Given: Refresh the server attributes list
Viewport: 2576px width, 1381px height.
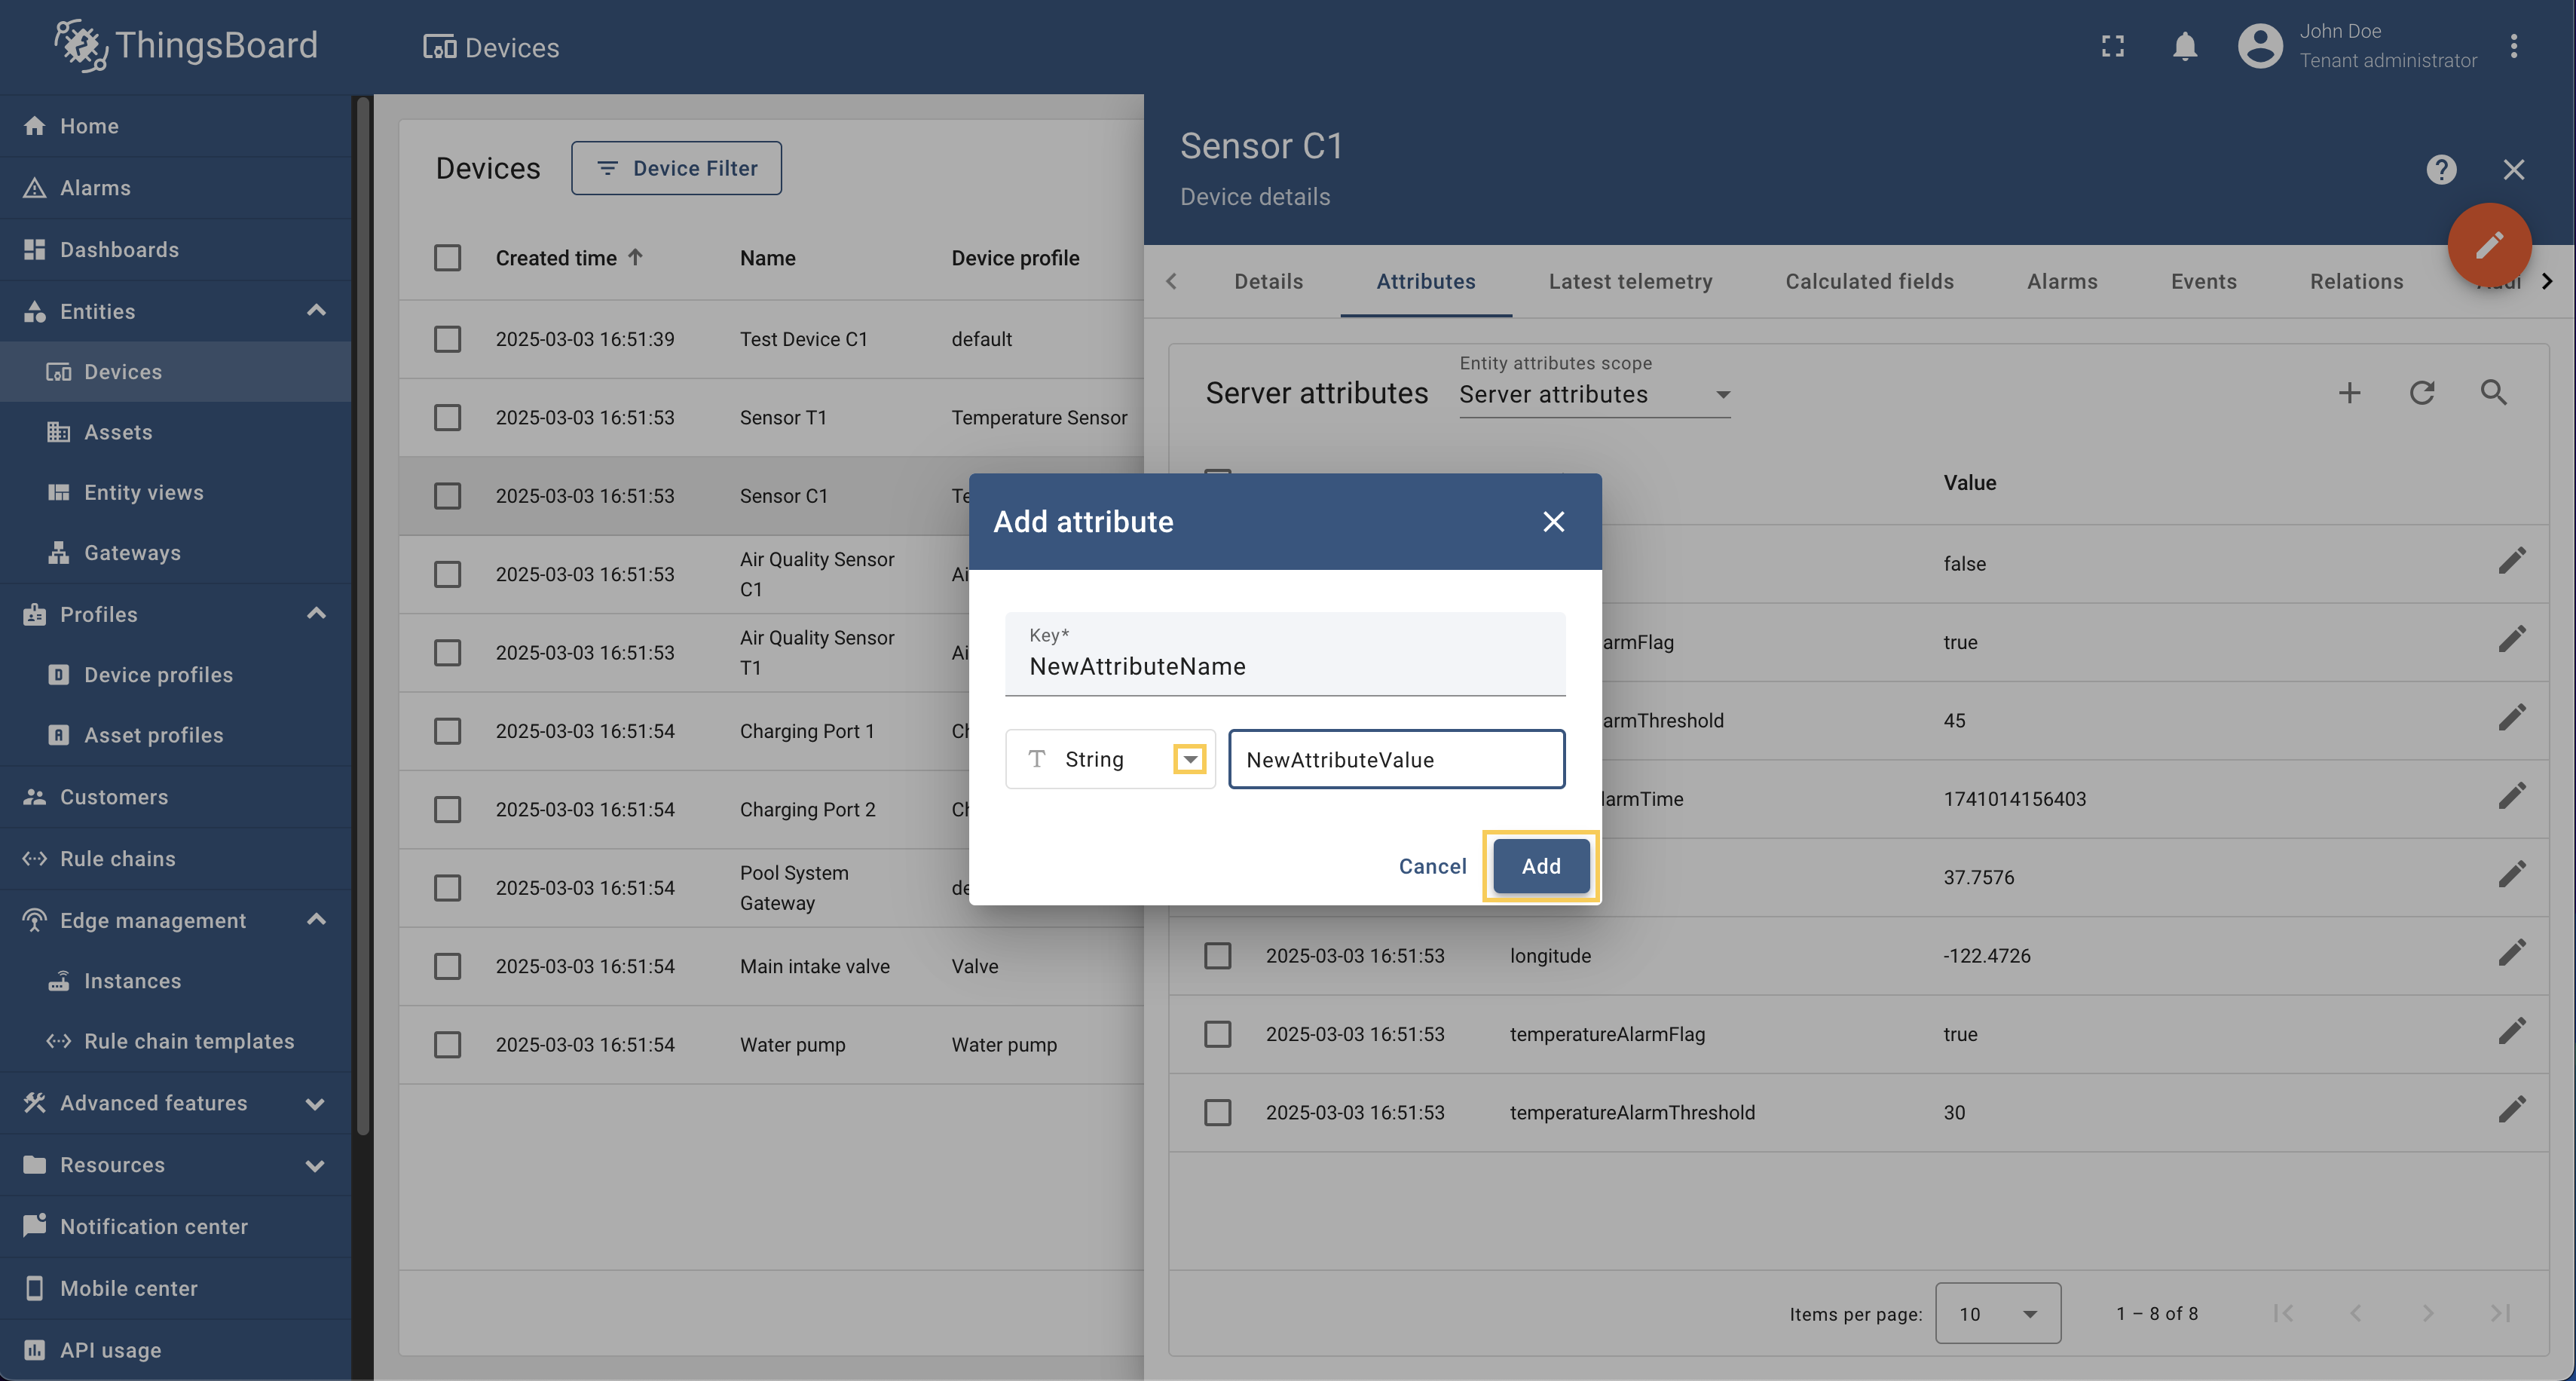Looking at the screenshot, I should click(2422, 393).
